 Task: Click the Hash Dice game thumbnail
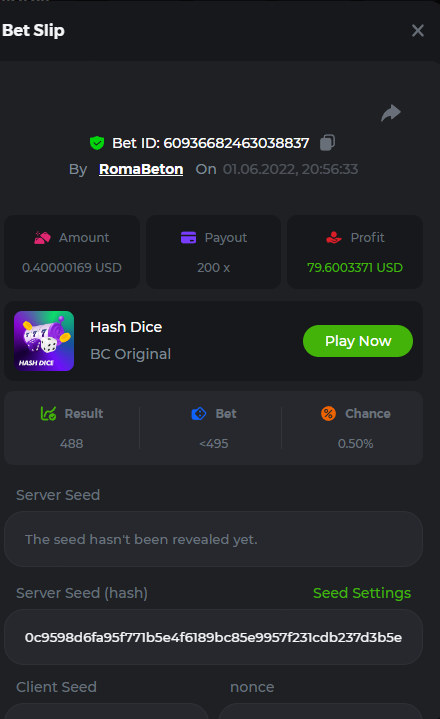click(44, 341)
